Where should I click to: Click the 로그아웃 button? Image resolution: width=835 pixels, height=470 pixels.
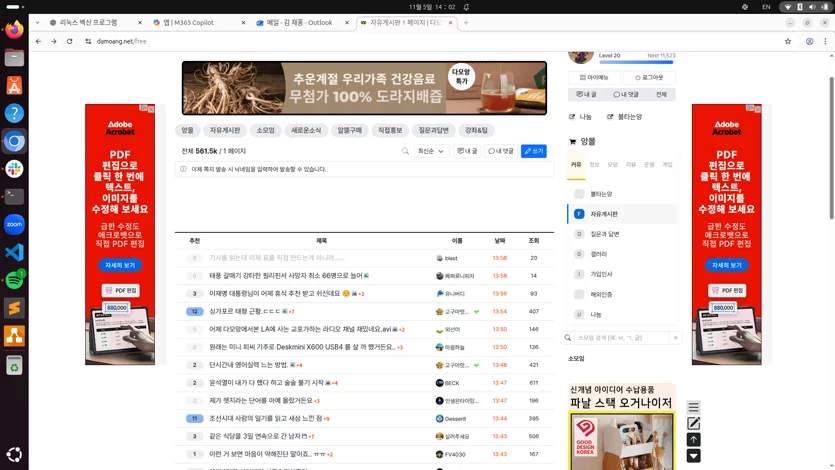pyautogui.click(x=649, y=78)
